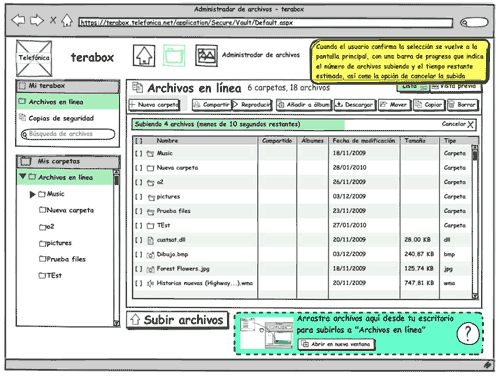Image resolution: width=500 pixels, height=376 pixels.
Task: Click the Prueba files folder icon in list
Action: [x=151, y=212]
